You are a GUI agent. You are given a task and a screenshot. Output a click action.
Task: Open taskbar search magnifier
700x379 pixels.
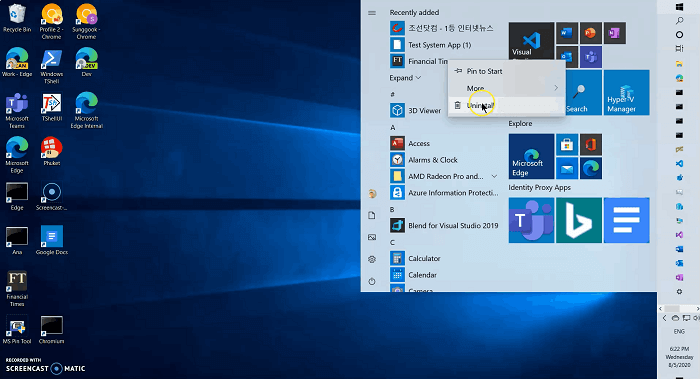679,21
